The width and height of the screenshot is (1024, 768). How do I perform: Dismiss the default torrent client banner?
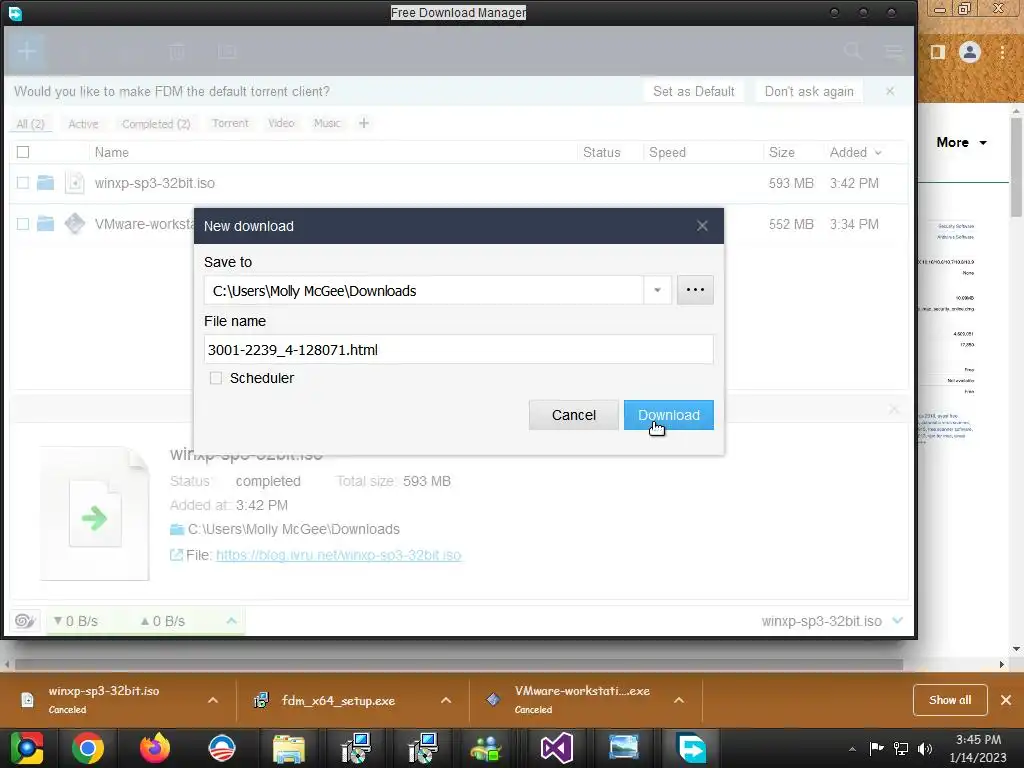click(890, 91)
